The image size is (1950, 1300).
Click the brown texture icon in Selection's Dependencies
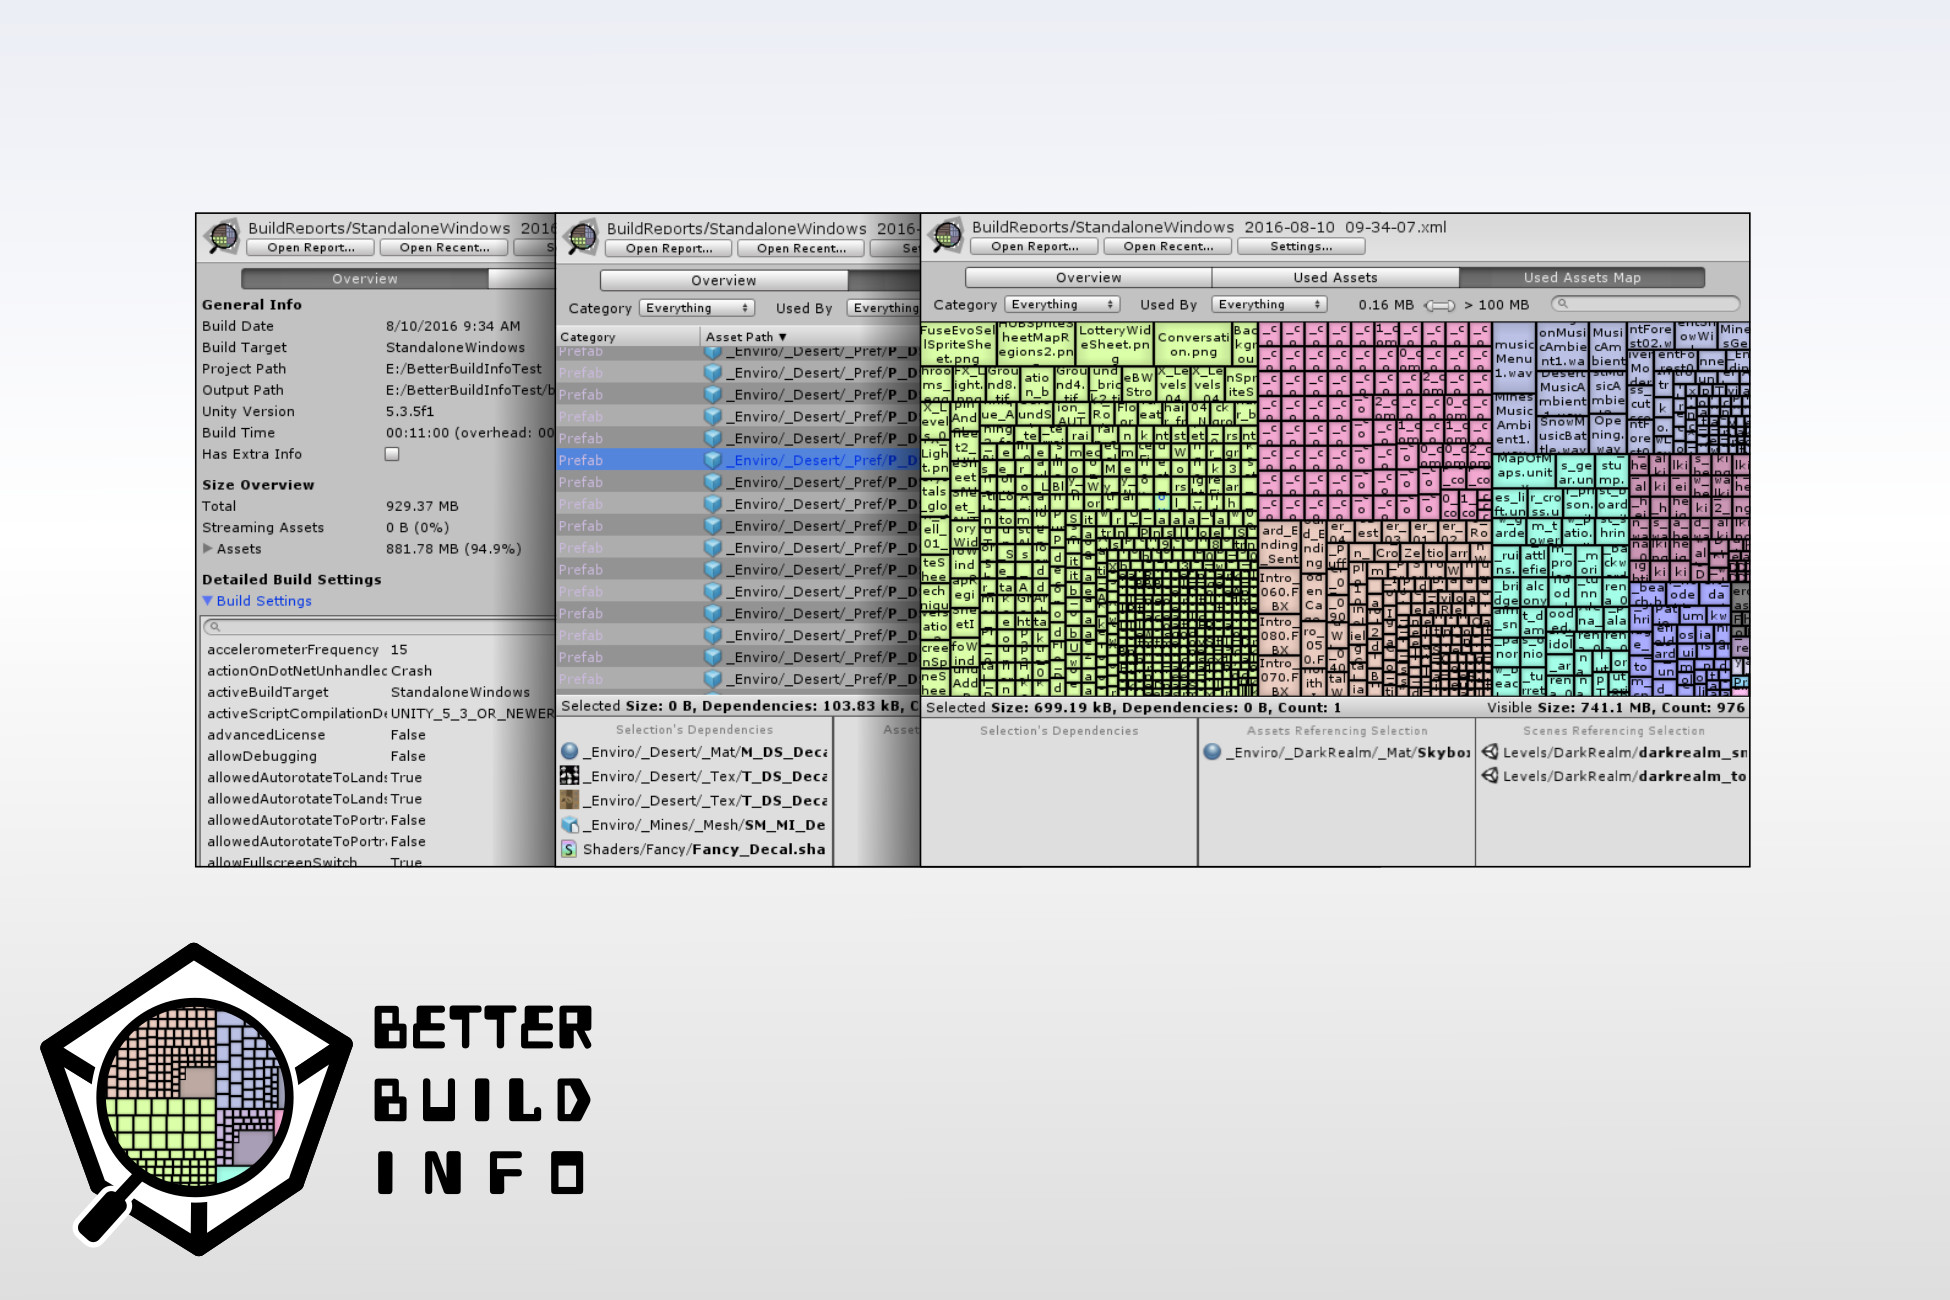tap(570, 800)
